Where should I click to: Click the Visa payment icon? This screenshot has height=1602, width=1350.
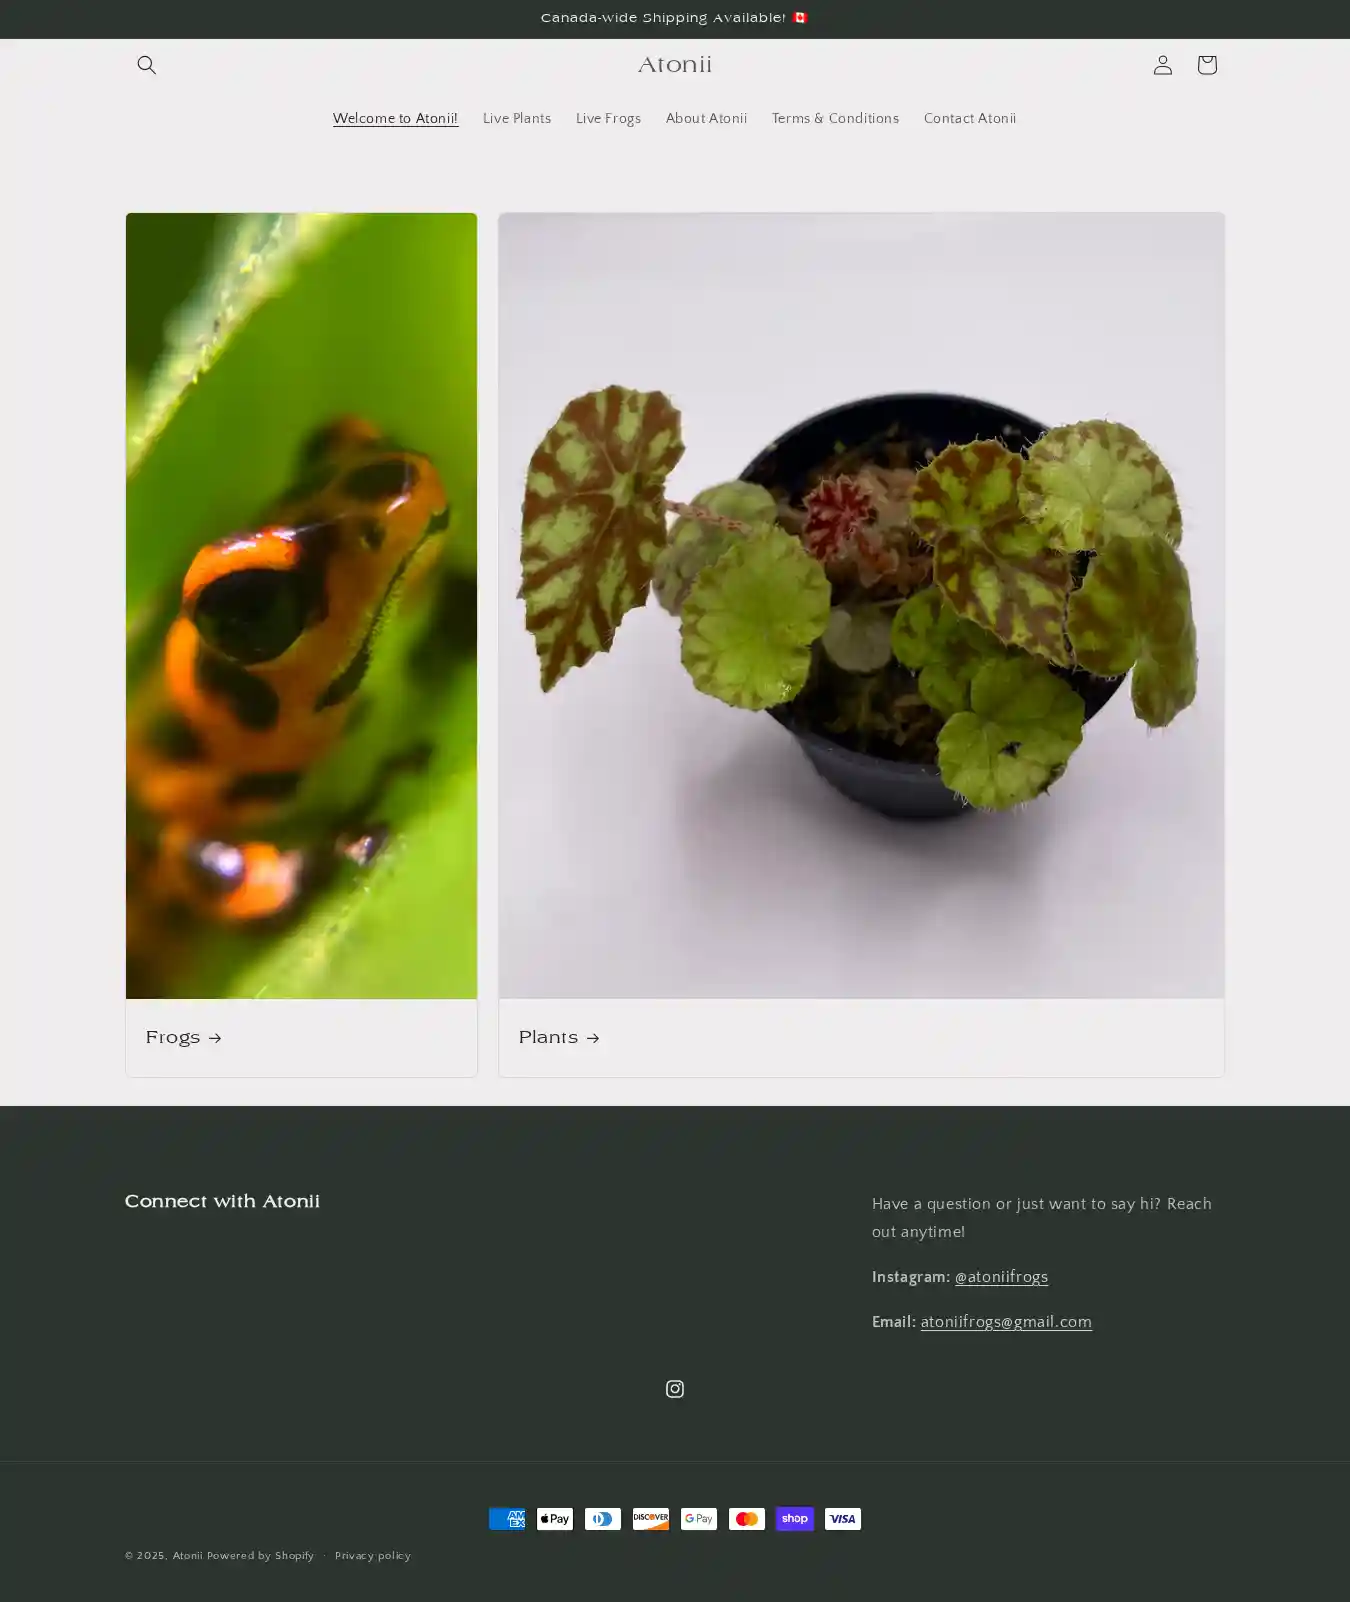point(843,1518)
